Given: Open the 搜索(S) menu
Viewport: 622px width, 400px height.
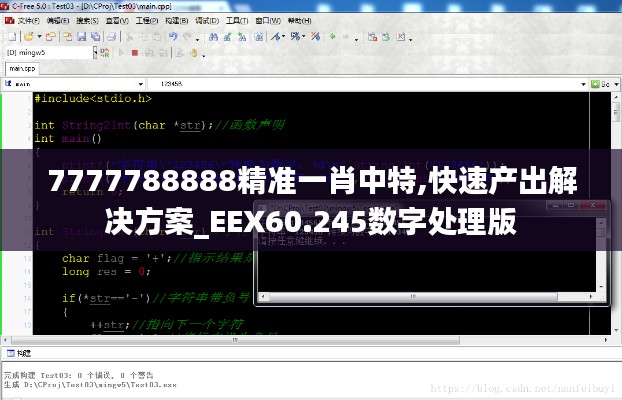Looking at the screenshot, I should [87, 21].
